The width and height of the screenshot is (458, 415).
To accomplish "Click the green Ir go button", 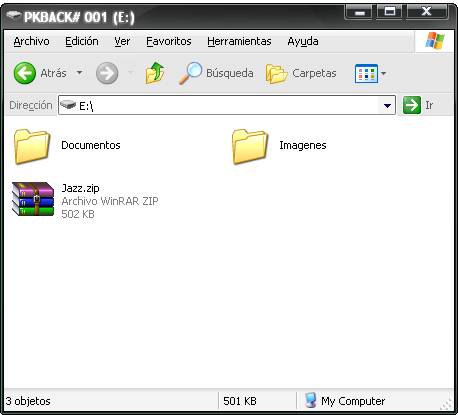I will click(x=412, y=105).
